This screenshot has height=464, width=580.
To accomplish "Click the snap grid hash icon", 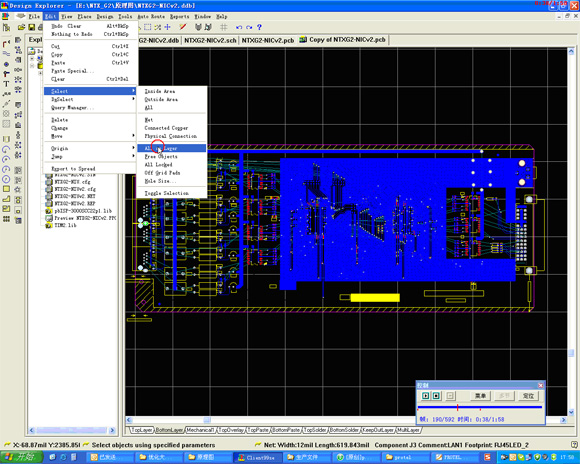I will (x=224, y=27).
